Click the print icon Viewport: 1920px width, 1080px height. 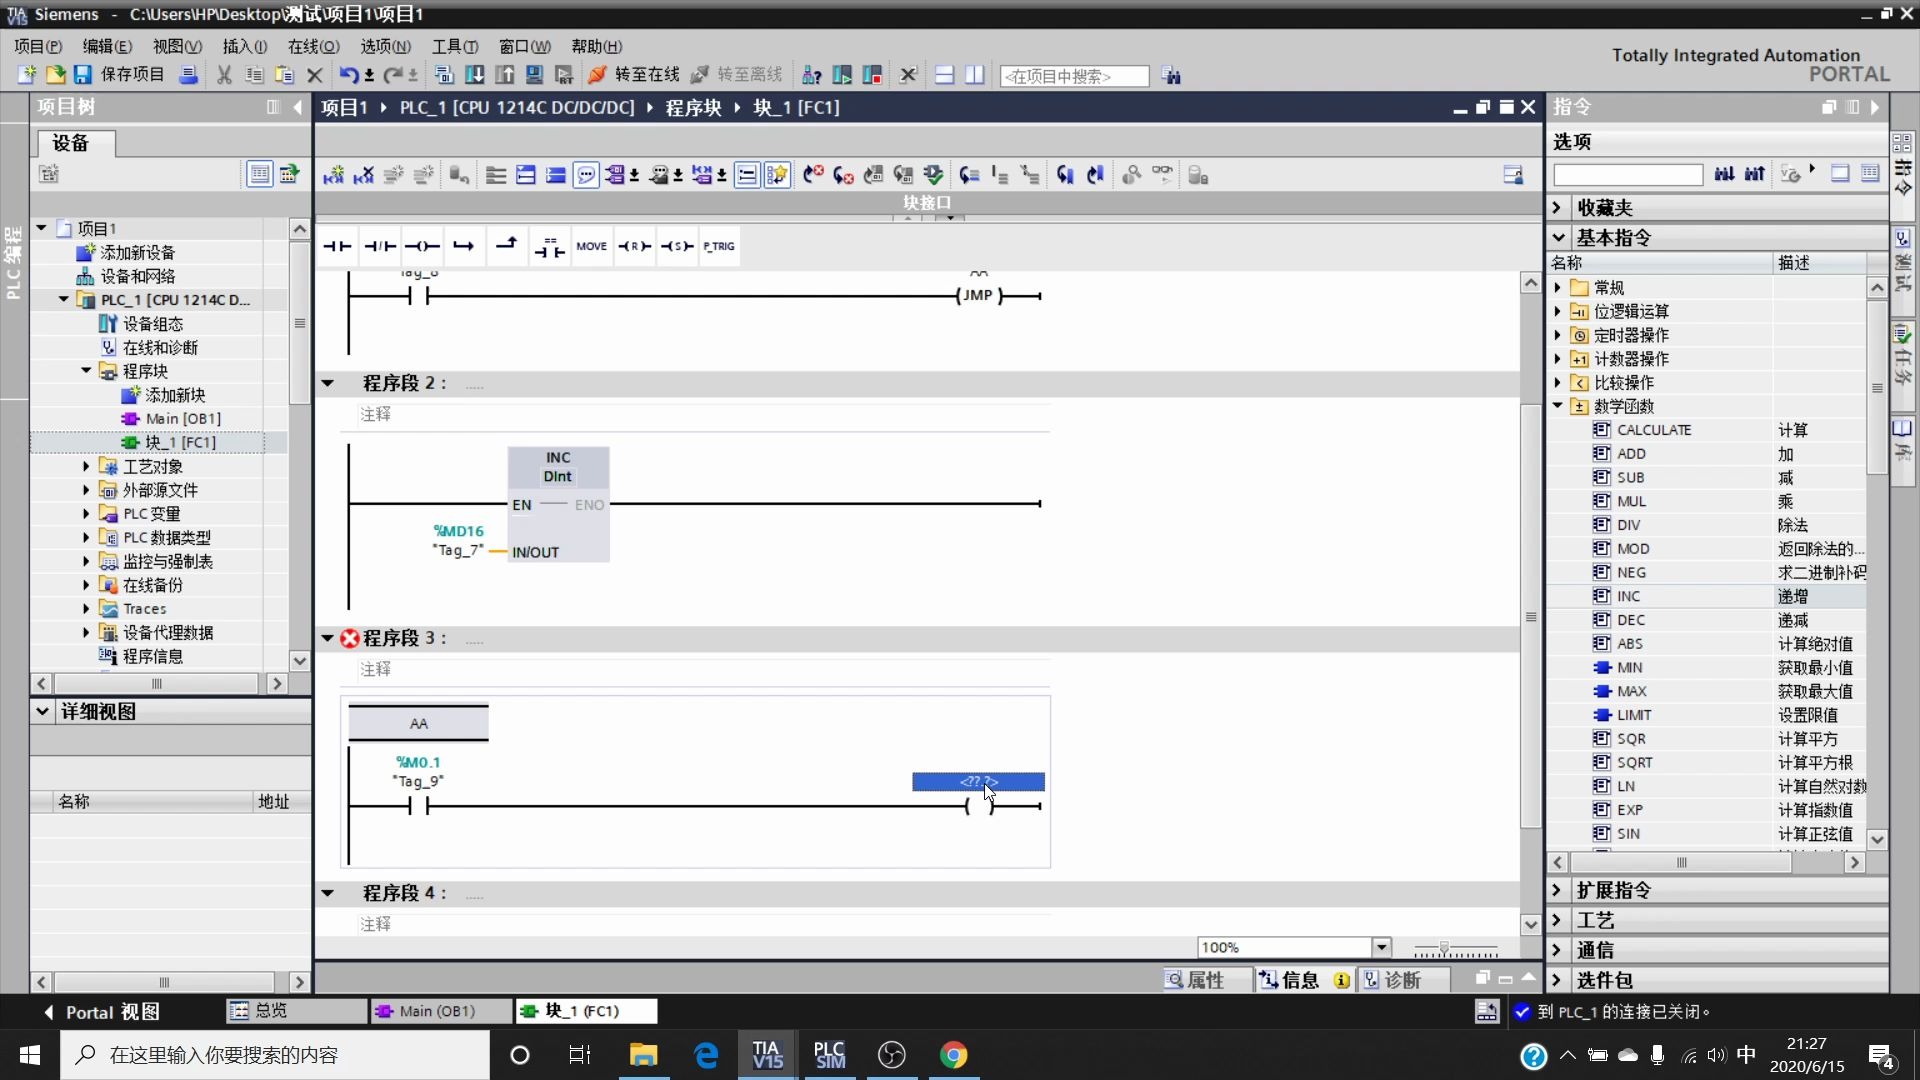click(x=187, y=75)
